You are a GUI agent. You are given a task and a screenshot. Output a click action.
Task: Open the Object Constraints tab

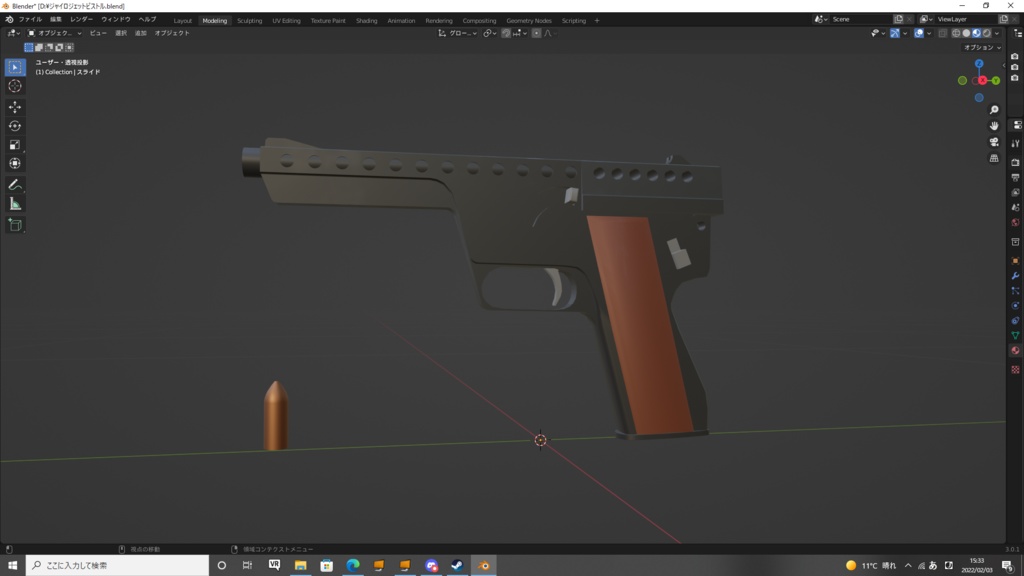[x=1016, y=321]
